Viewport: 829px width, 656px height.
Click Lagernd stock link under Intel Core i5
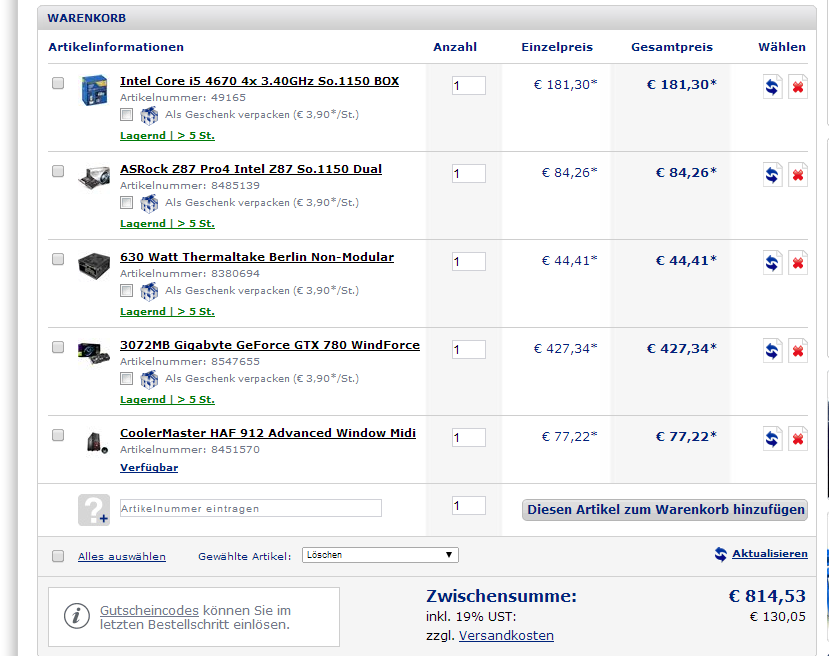[167, 136]
